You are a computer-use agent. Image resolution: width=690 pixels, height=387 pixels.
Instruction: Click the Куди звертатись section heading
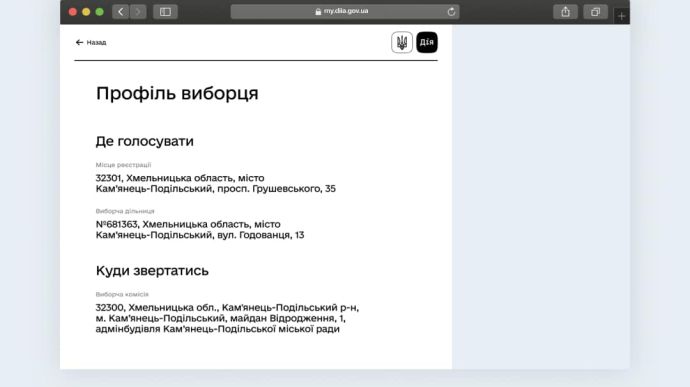152,270
